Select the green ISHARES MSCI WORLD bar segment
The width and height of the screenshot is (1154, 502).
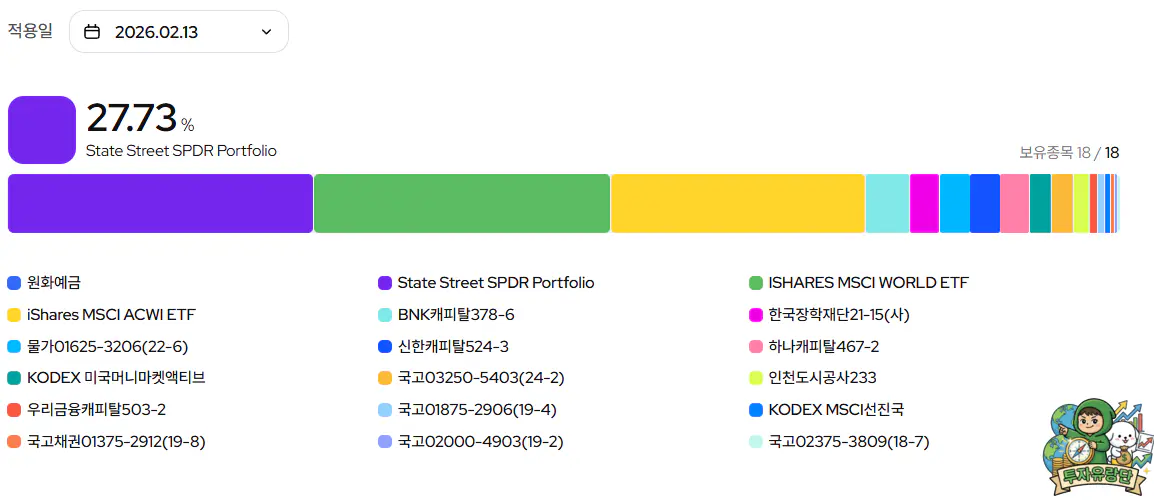tap(461, 203)
